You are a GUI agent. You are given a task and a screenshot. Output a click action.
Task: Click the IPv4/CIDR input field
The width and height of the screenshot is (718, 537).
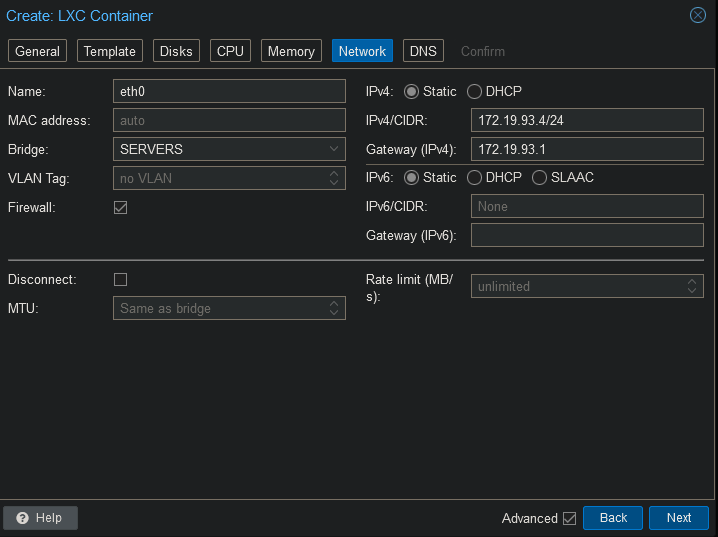(587, 120)
